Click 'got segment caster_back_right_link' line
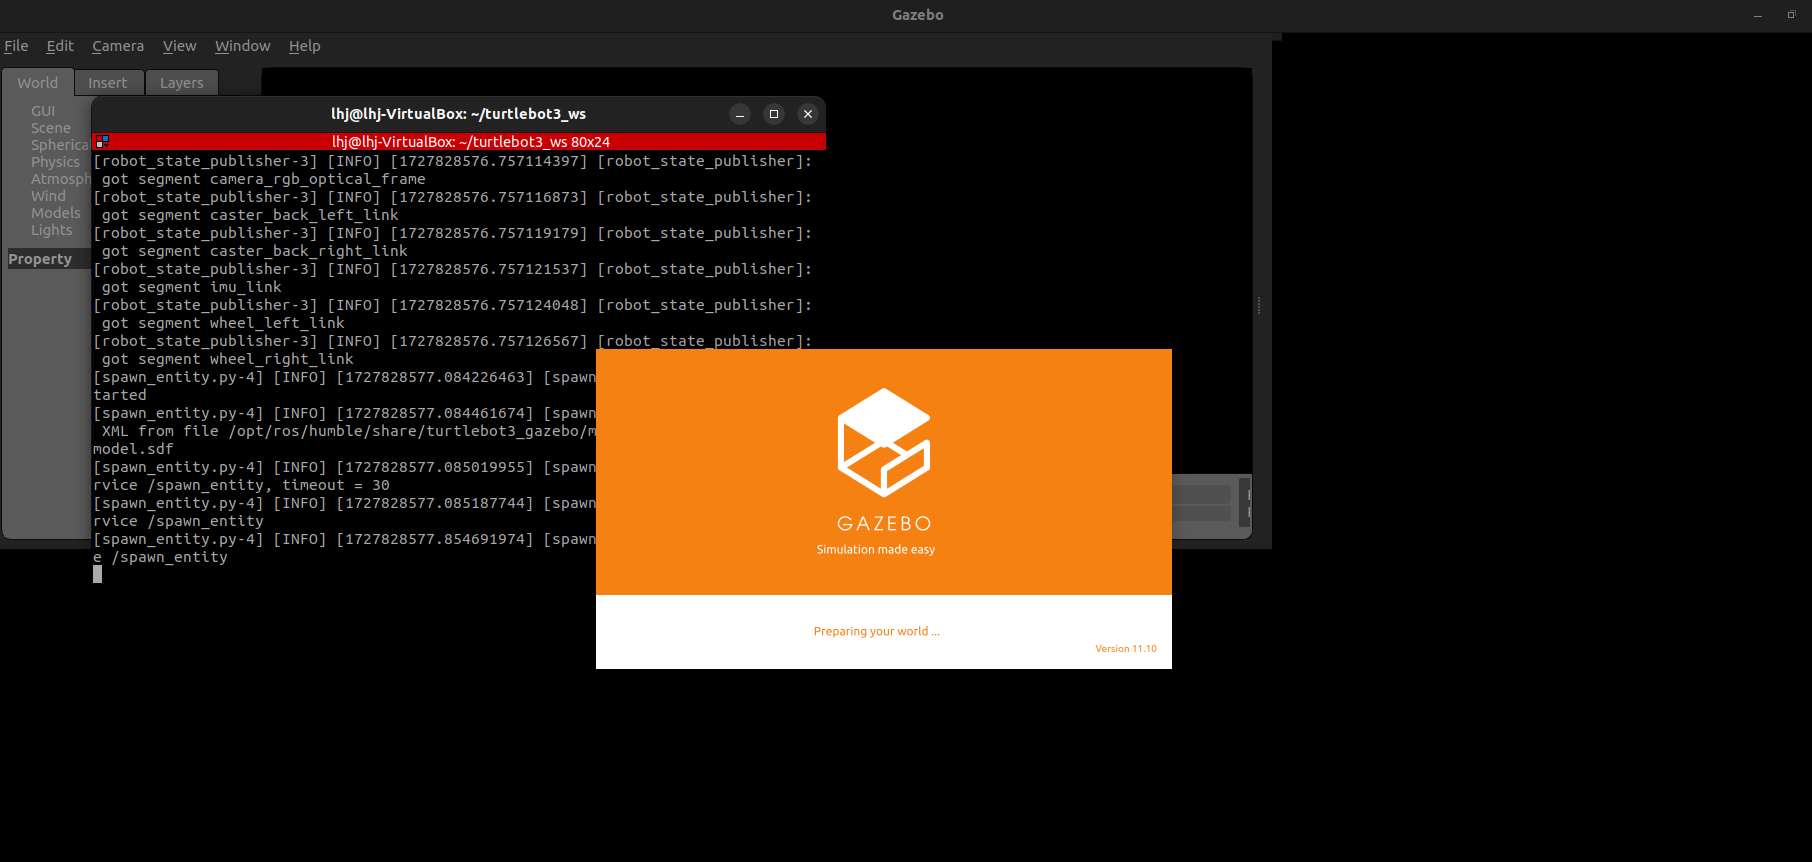Image resolution: width=1812 pixels, height=862 pixels. (x=255, y=251)
